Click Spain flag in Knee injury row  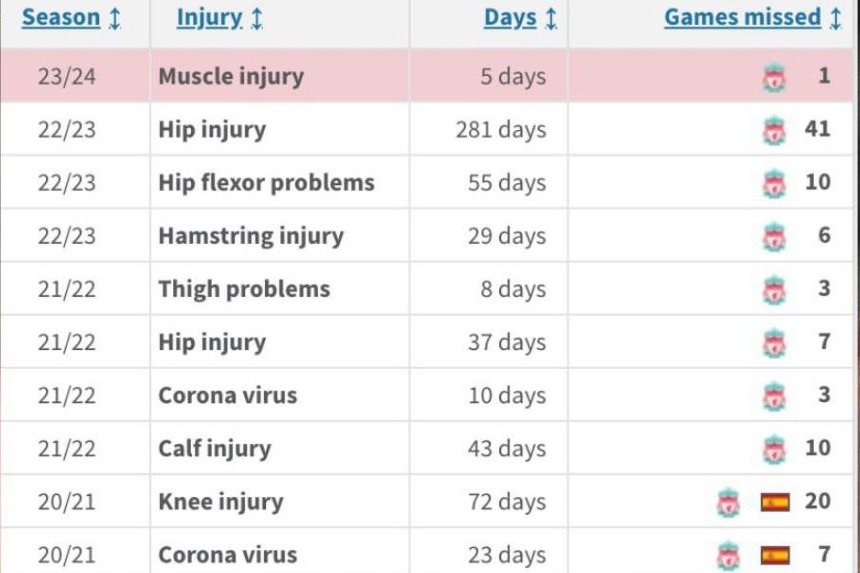[x=775, y=502]
